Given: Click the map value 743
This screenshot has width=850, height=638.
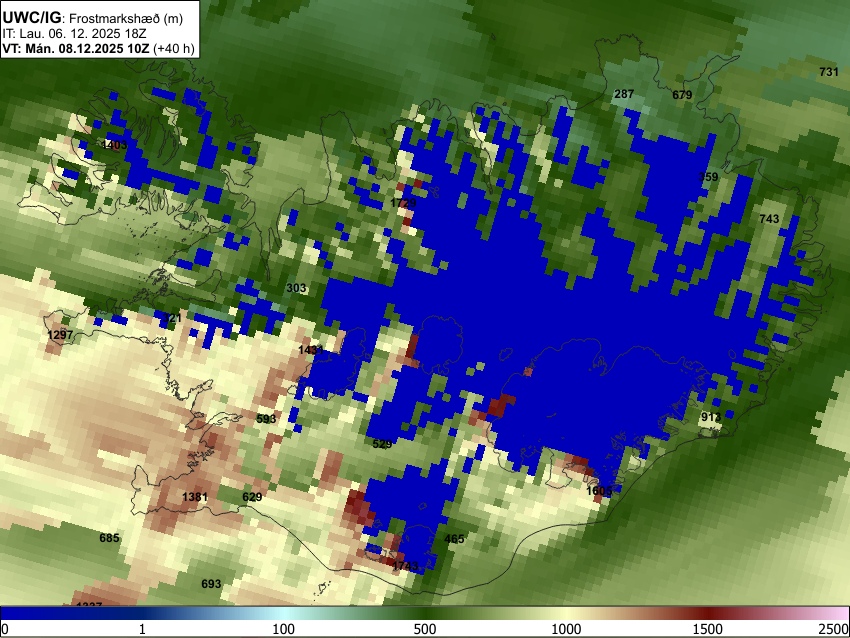Looking at the screenshot, I should 769,218.
